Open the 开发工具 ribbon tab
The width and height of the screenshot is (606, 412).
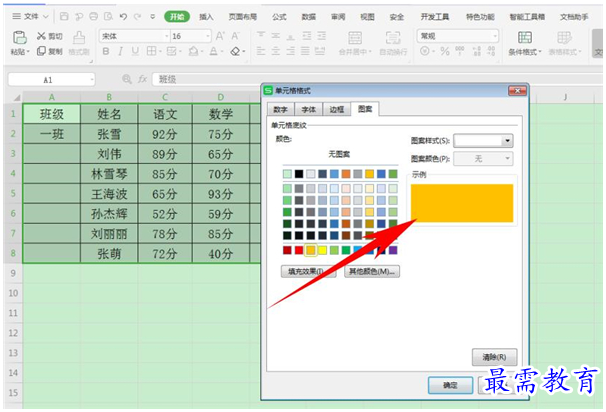(435, 17)
